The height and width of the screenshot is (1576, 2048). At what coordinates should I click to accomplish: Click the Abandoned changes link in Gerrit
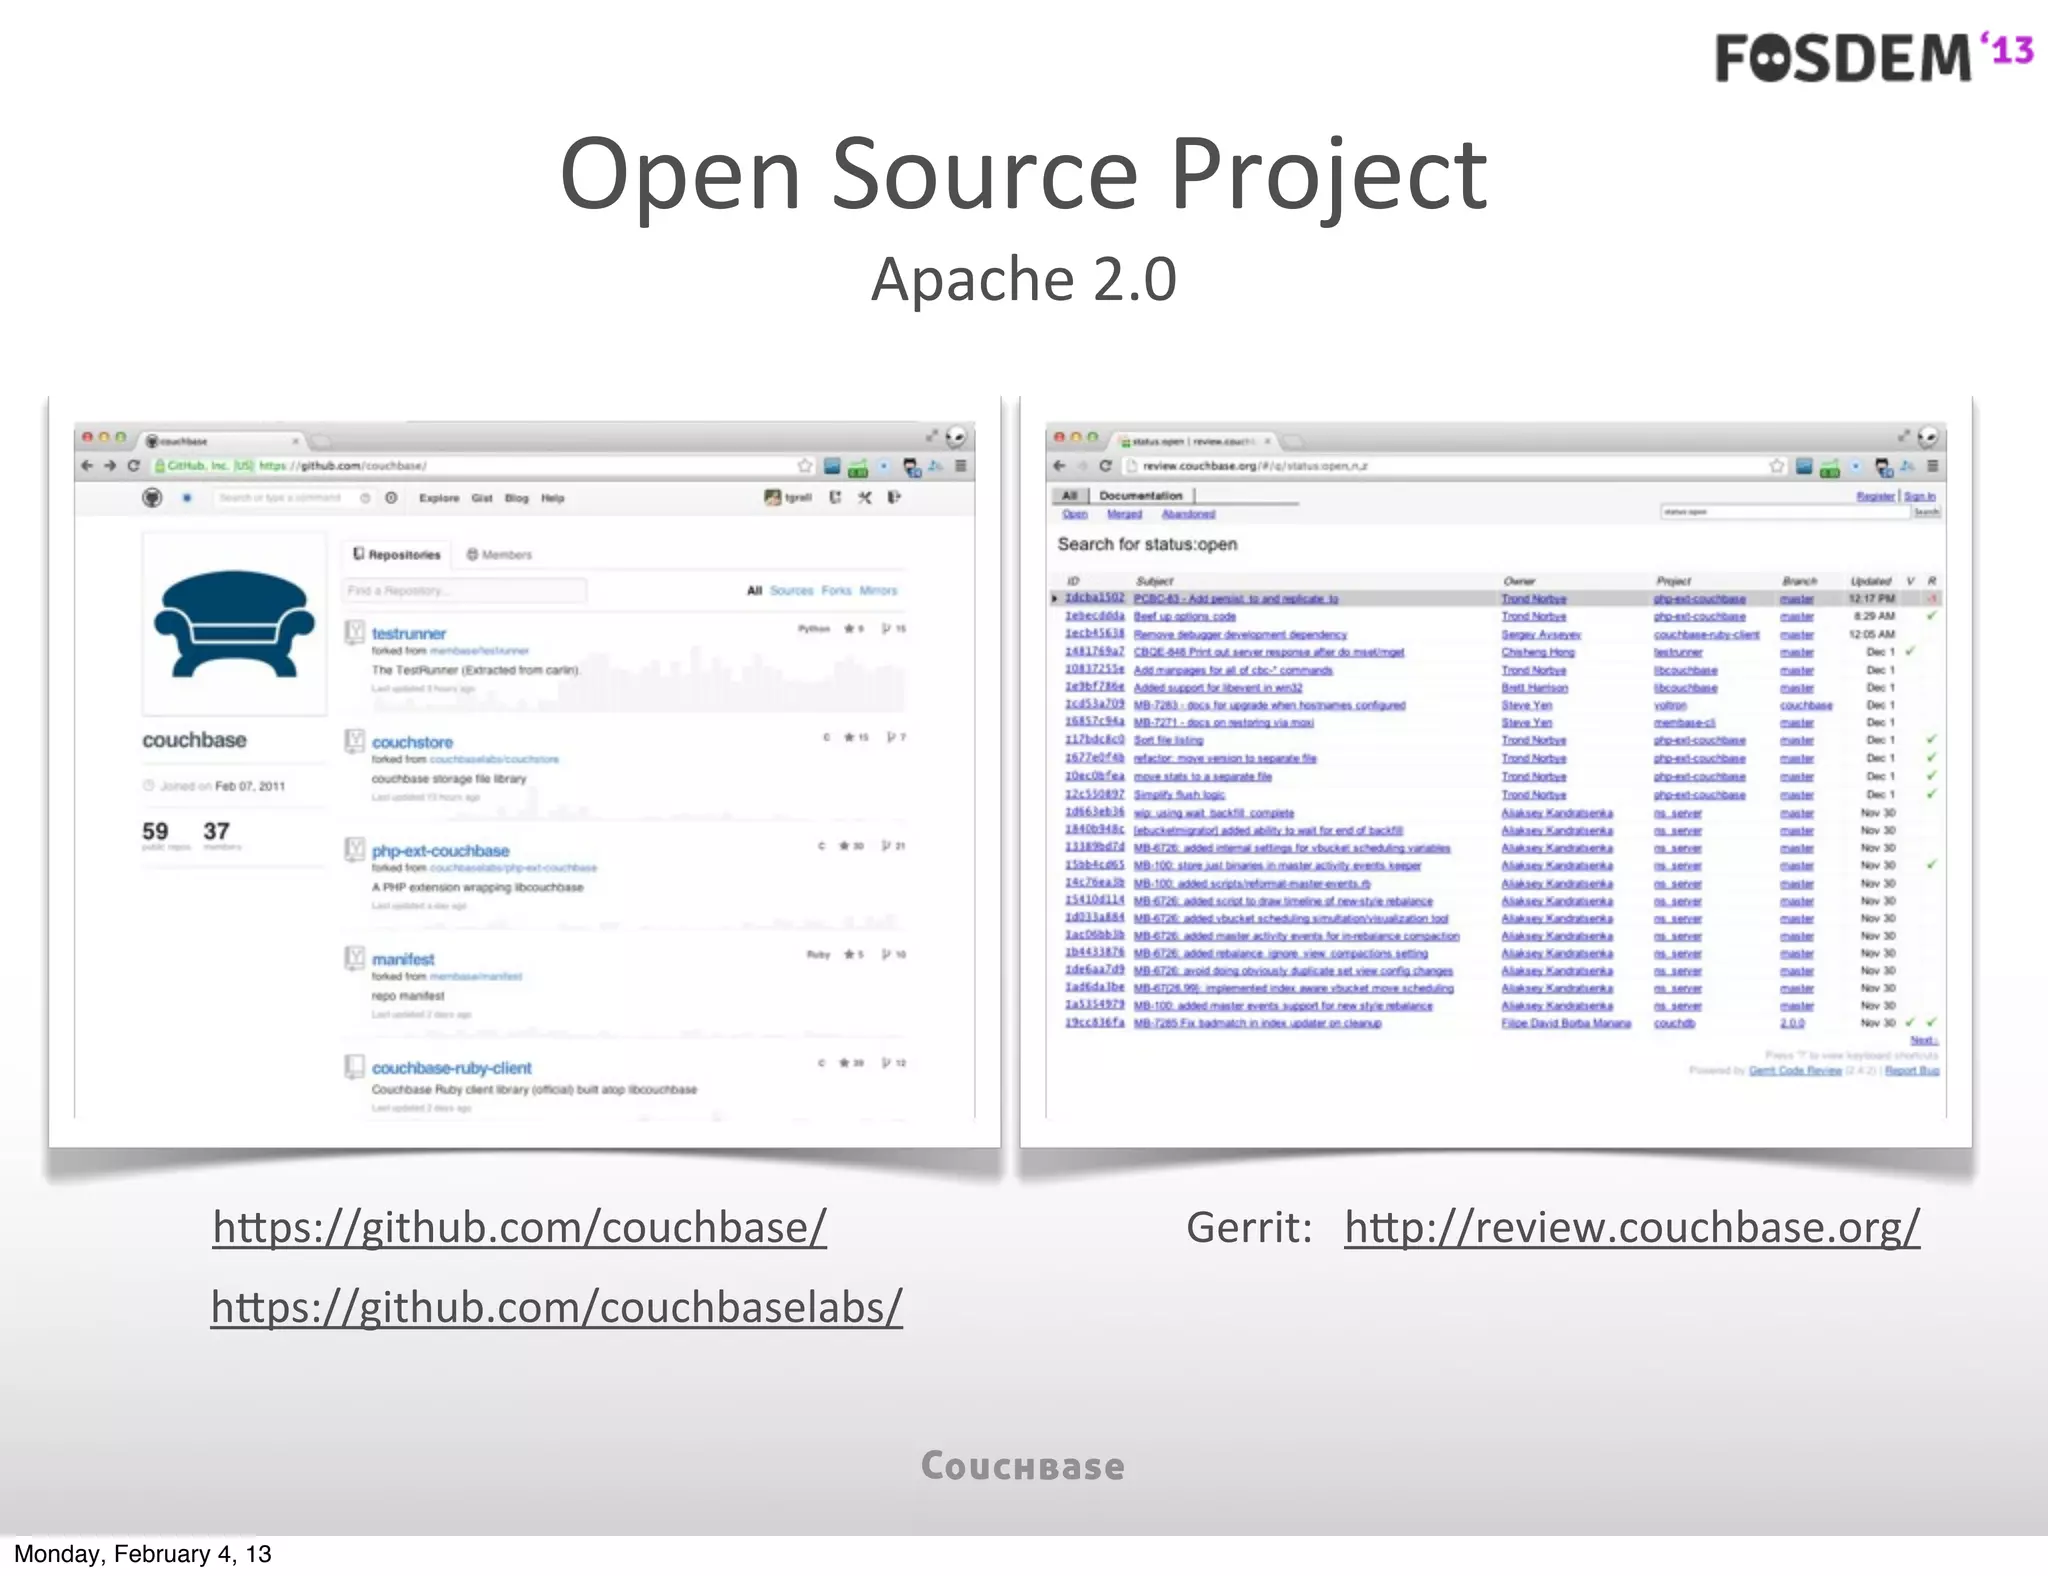(x=1188, y=514)
